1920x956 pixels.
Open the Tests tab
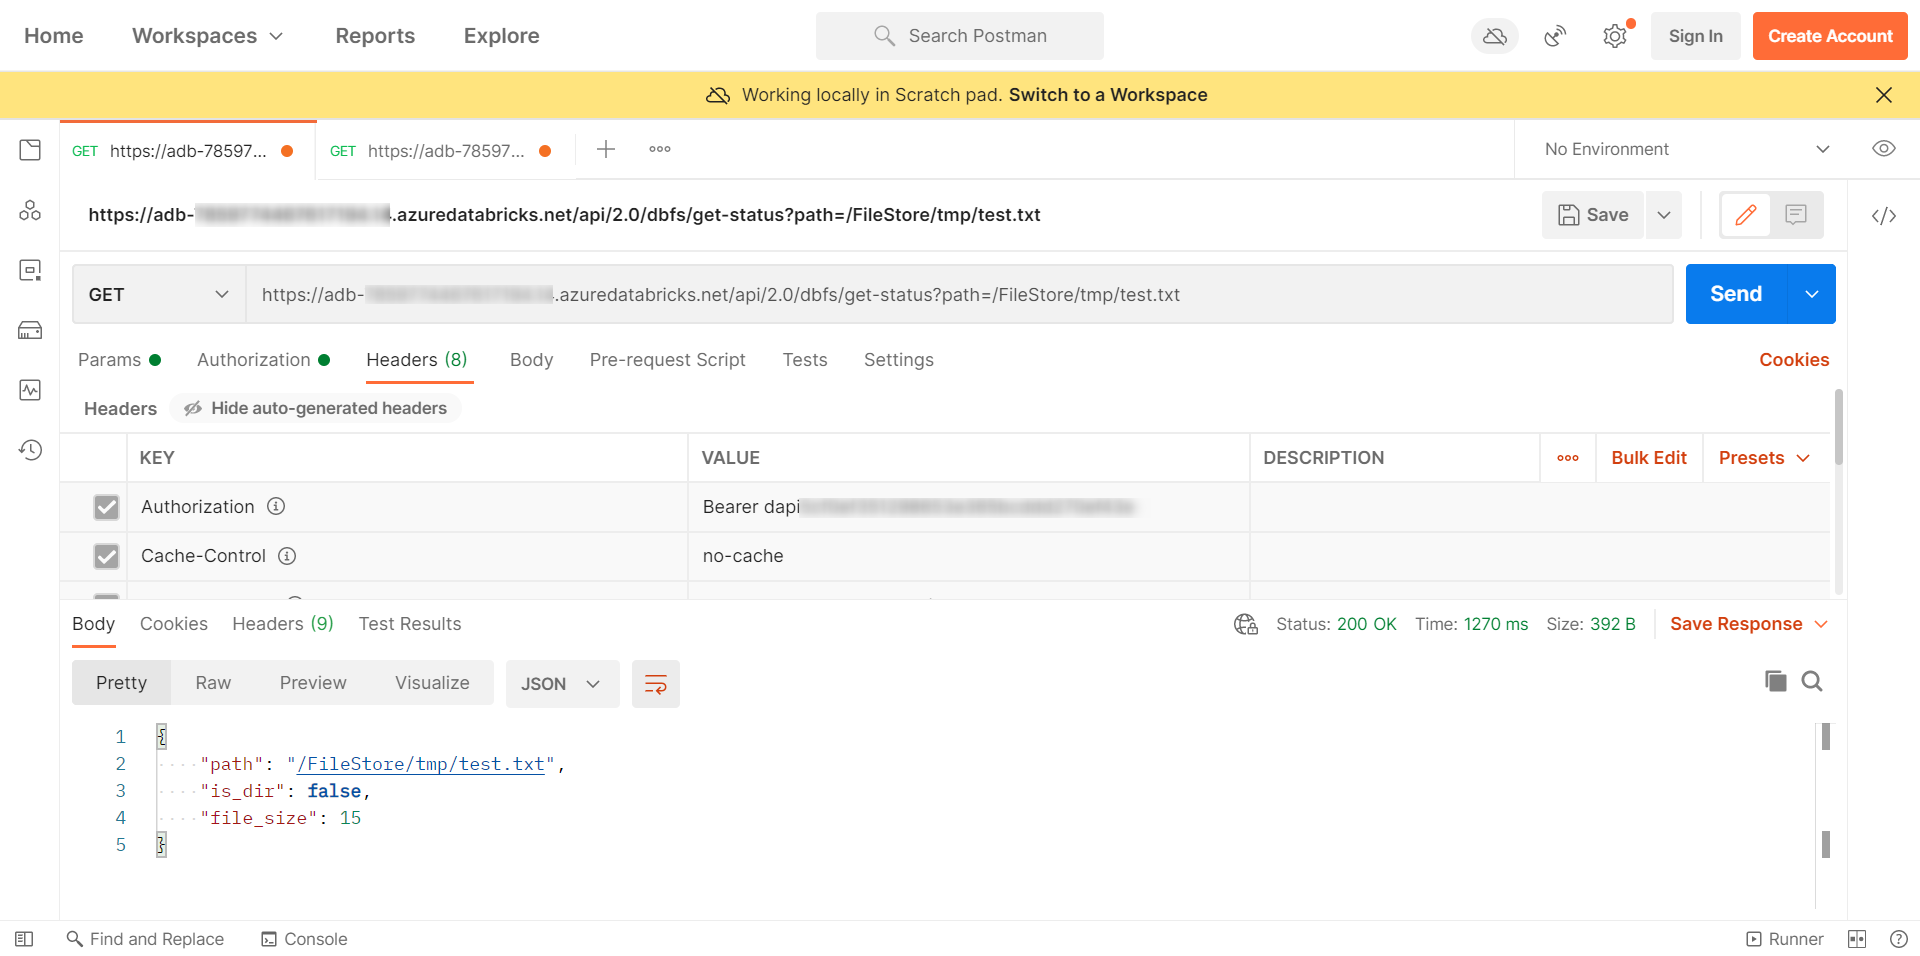(805, 360)
